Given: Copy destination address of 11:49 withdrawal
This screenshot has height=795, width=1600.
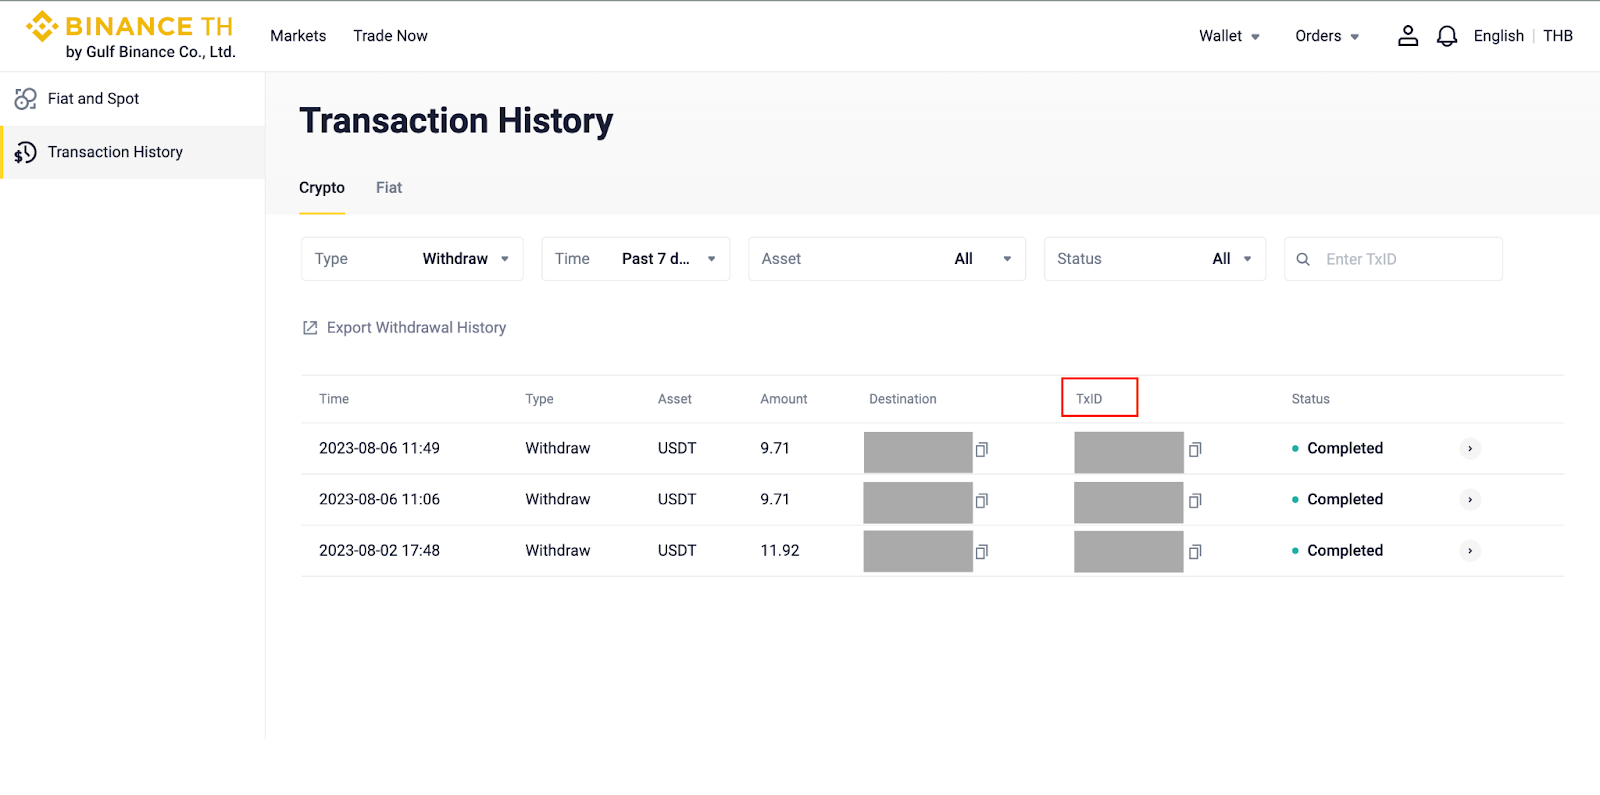Looking at the screenshot, I should click(982, 449).
